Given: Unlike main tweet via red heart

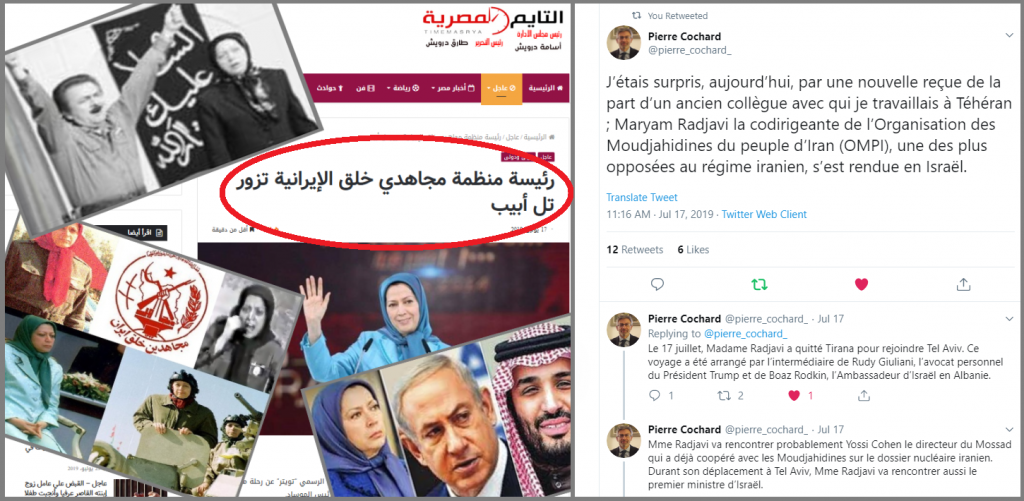Looking at the screenshot, I should pos(861,284).
